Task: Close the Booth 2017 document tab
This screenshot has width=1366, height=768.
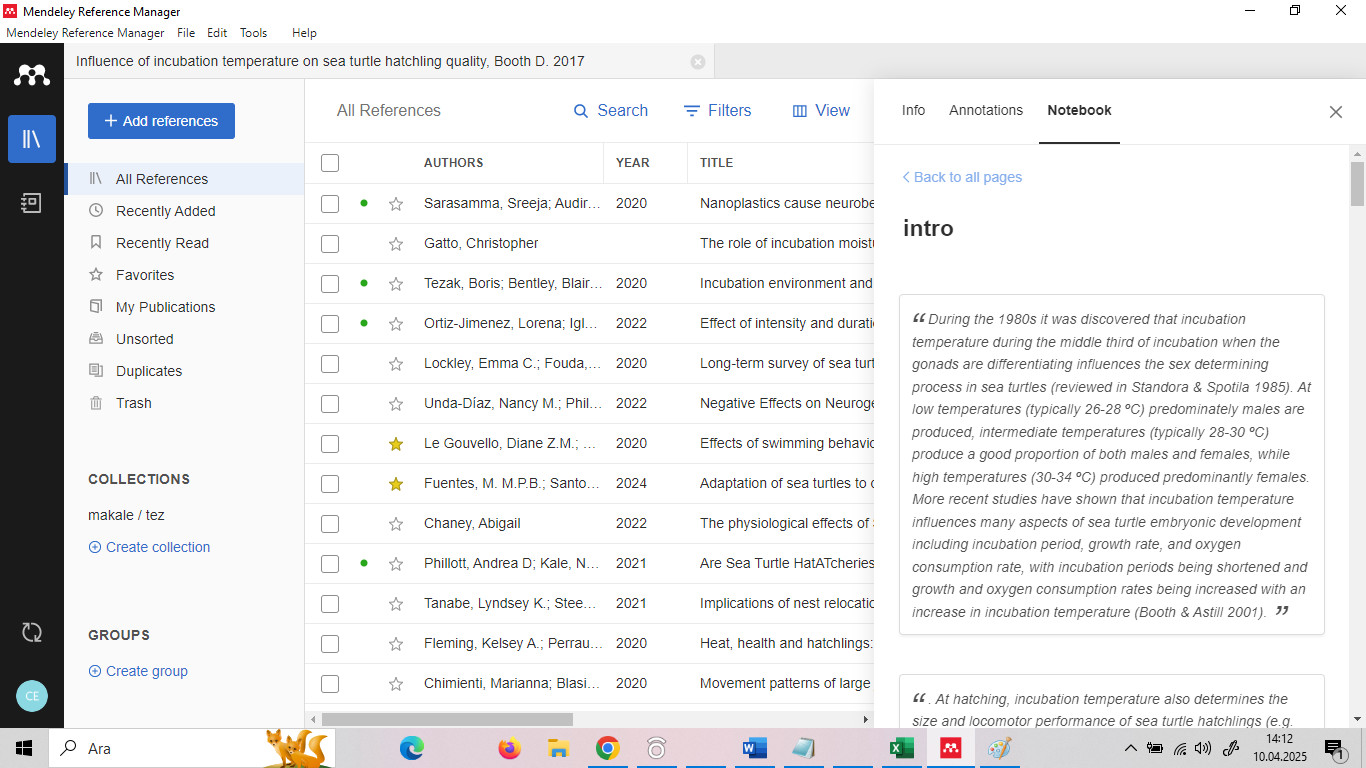Action: pyautogui.click(x=698, y=62)
